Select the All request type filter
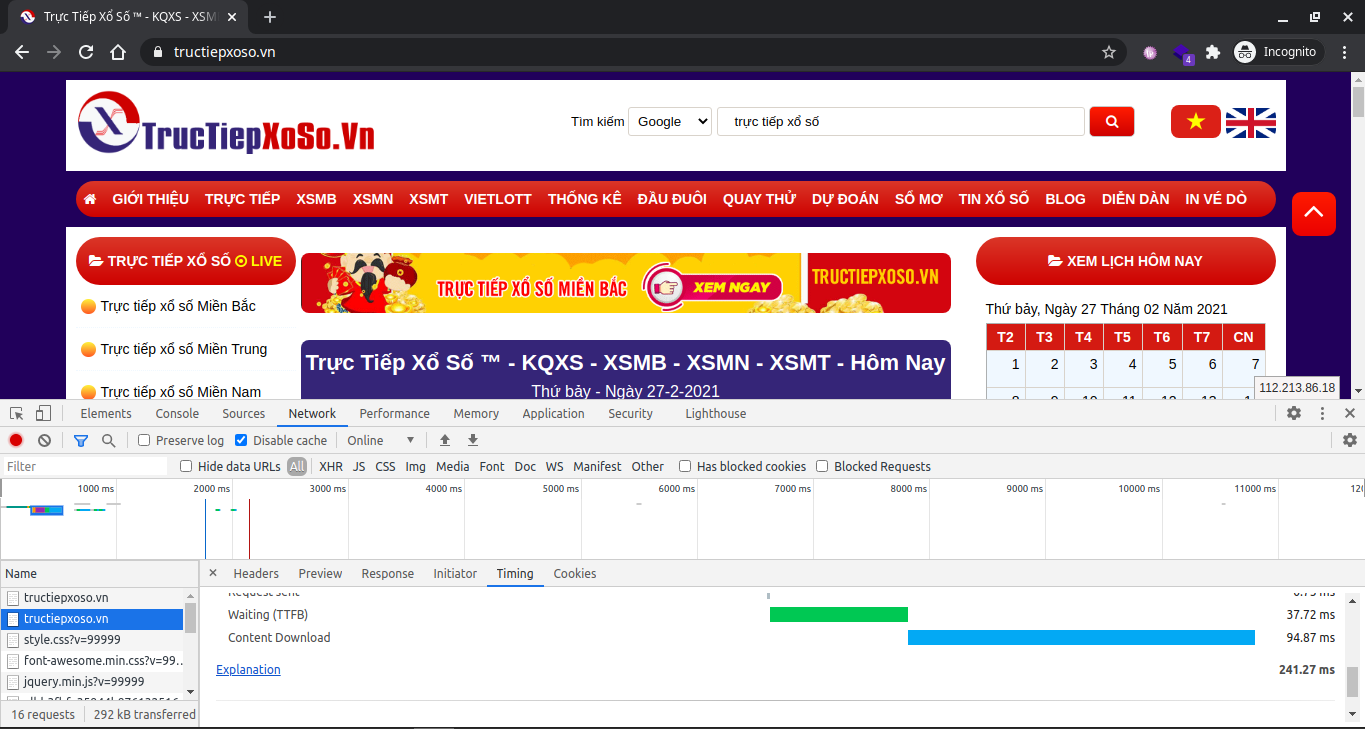The image size is (1365, 729). pos(297,466)
